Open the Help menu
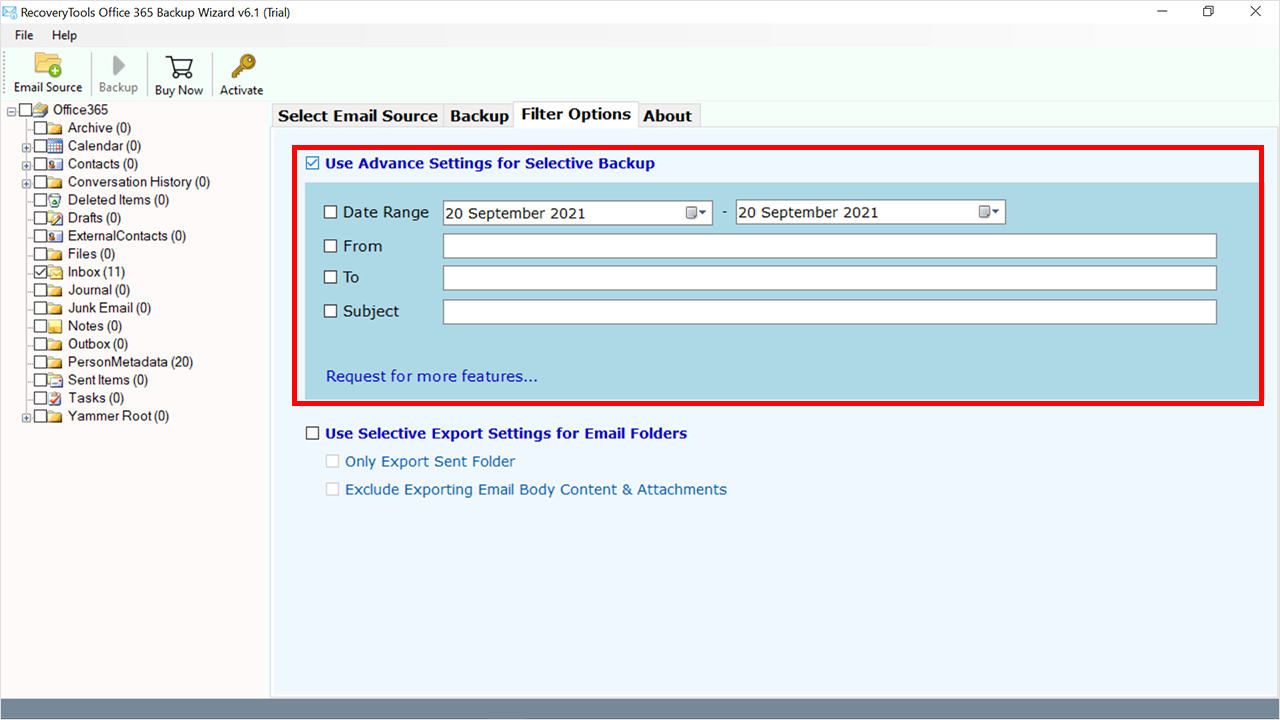This screenshot has width=1280, height=720. click(64, 35)
